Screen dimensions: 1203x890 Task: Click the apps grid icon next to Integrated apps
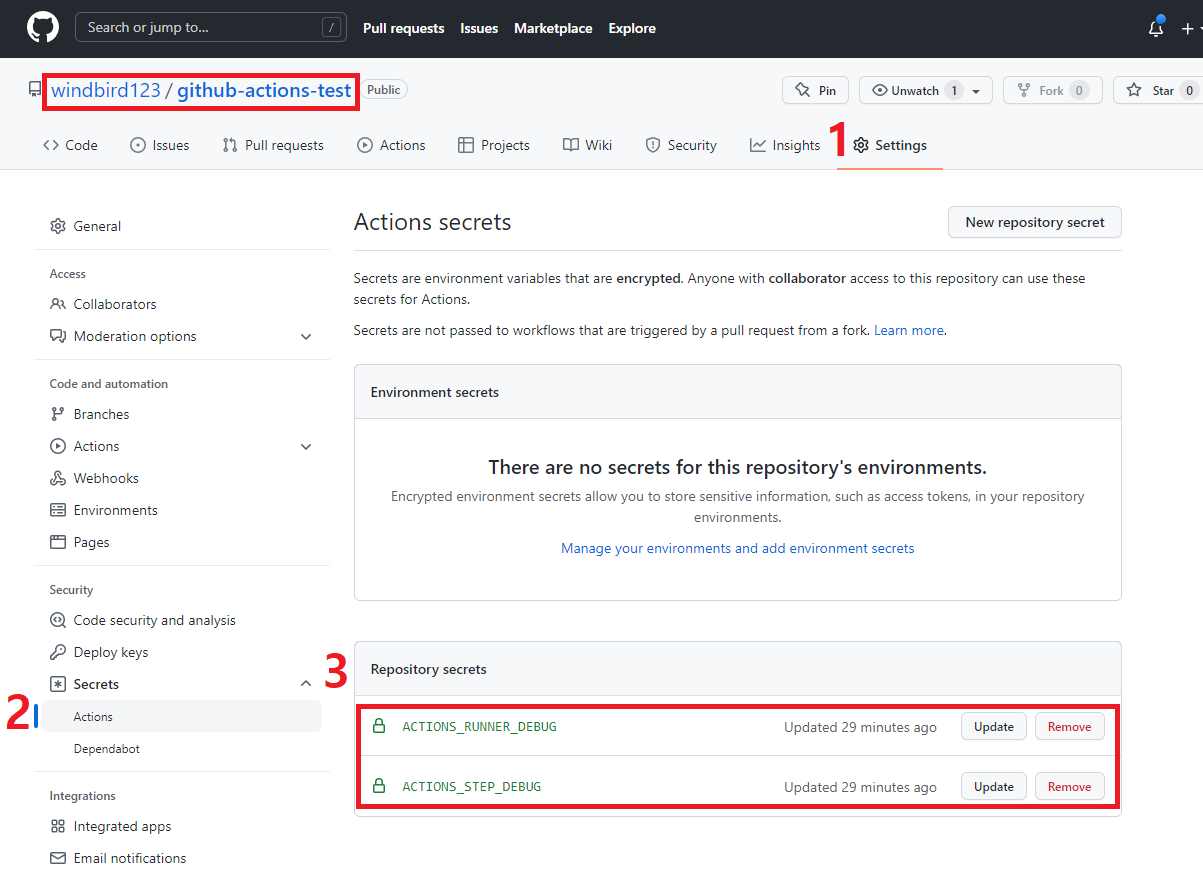(58, 826)
